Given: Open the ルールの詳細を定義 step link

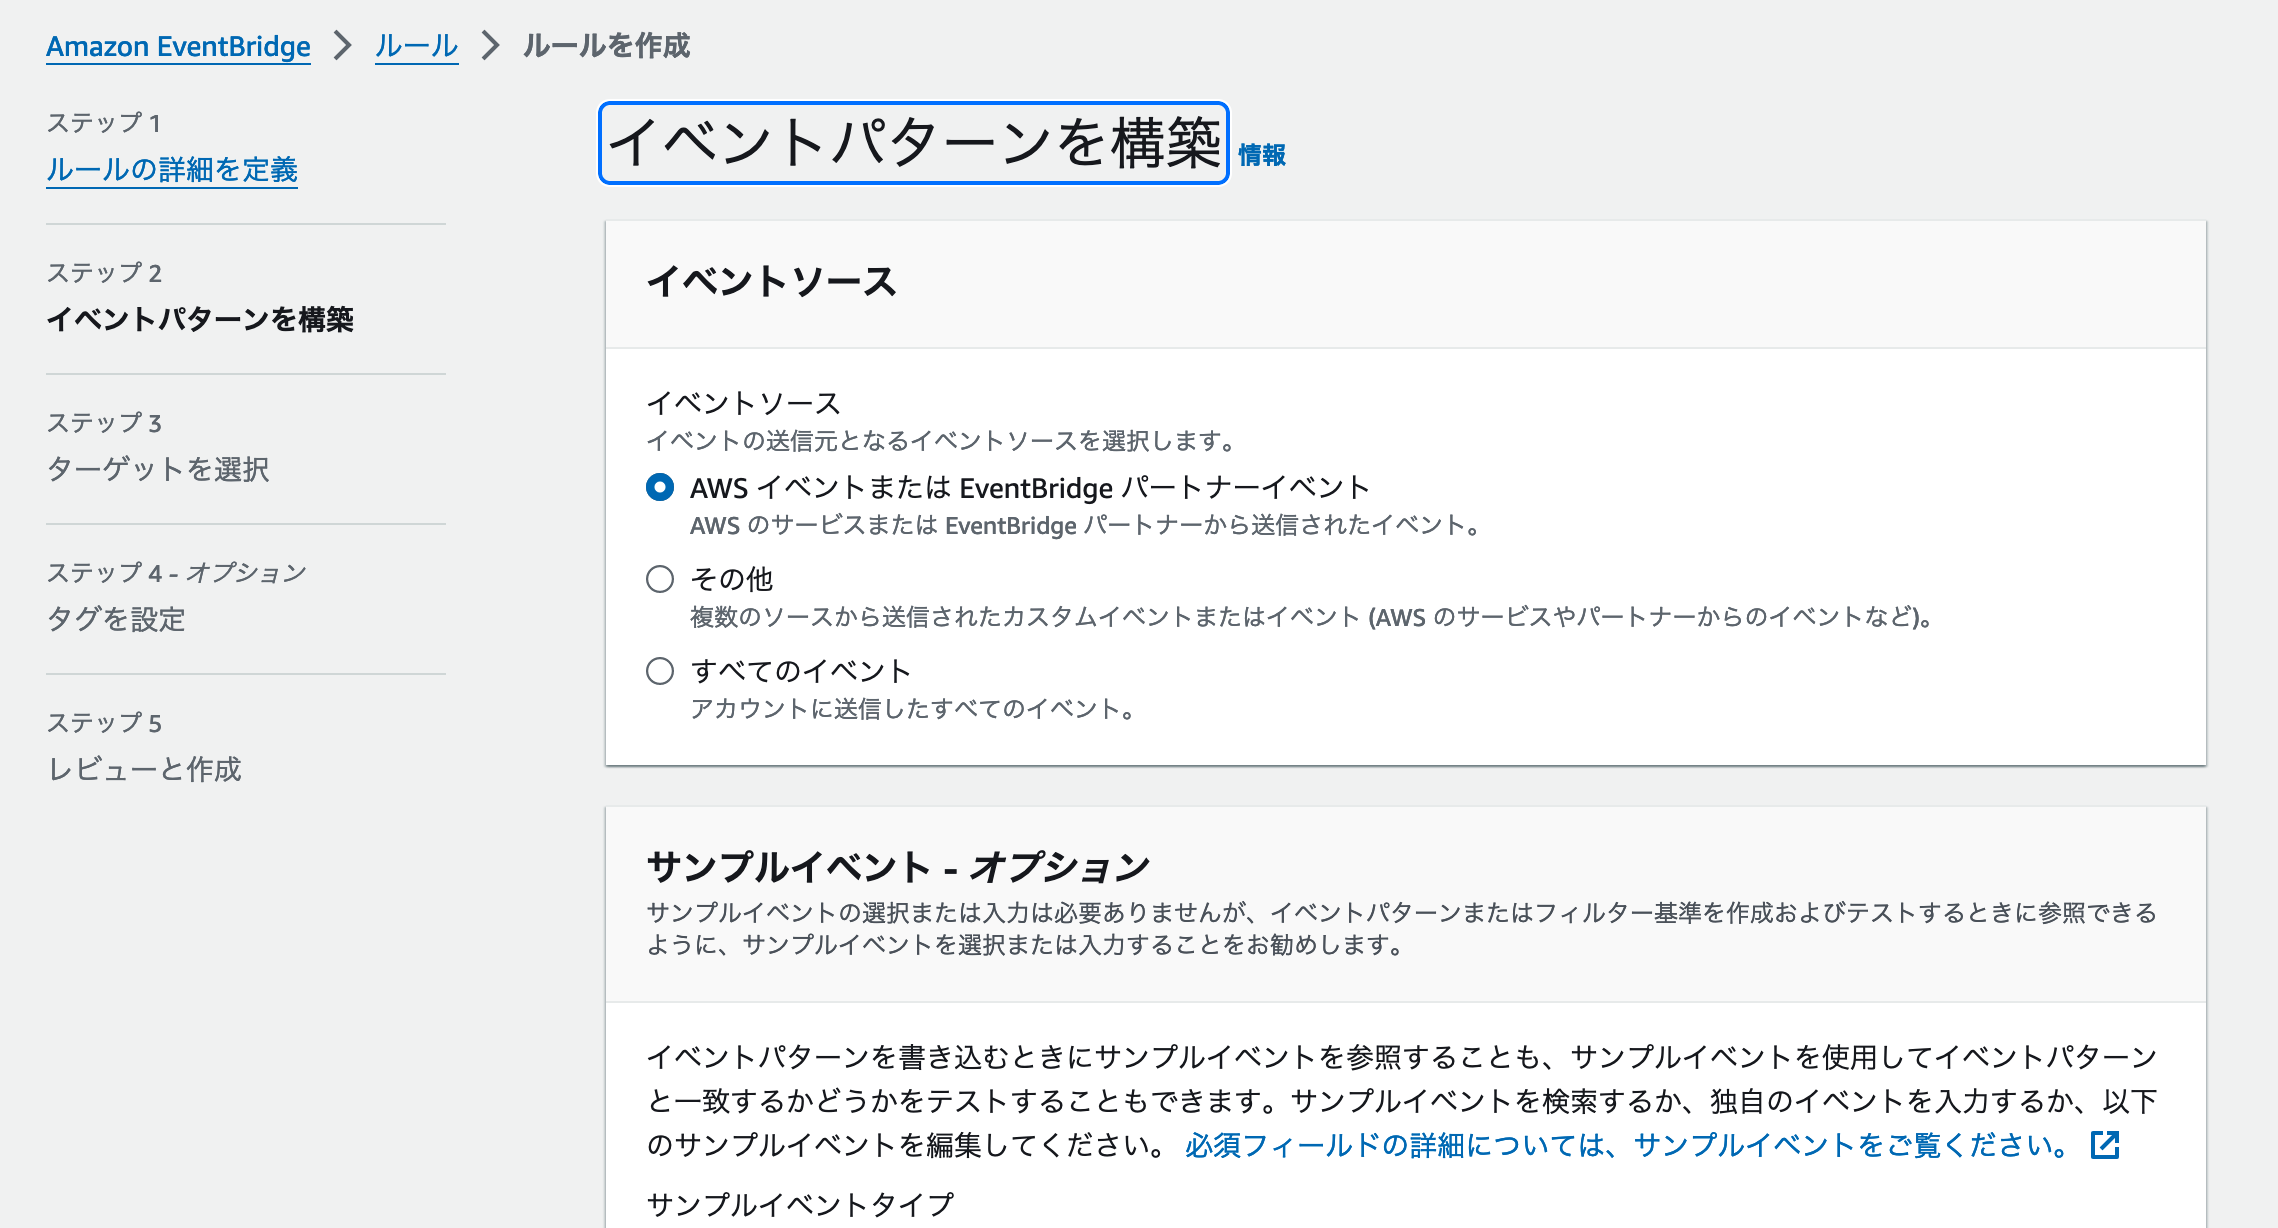Looking at the screenshot, I should [172, 171].
